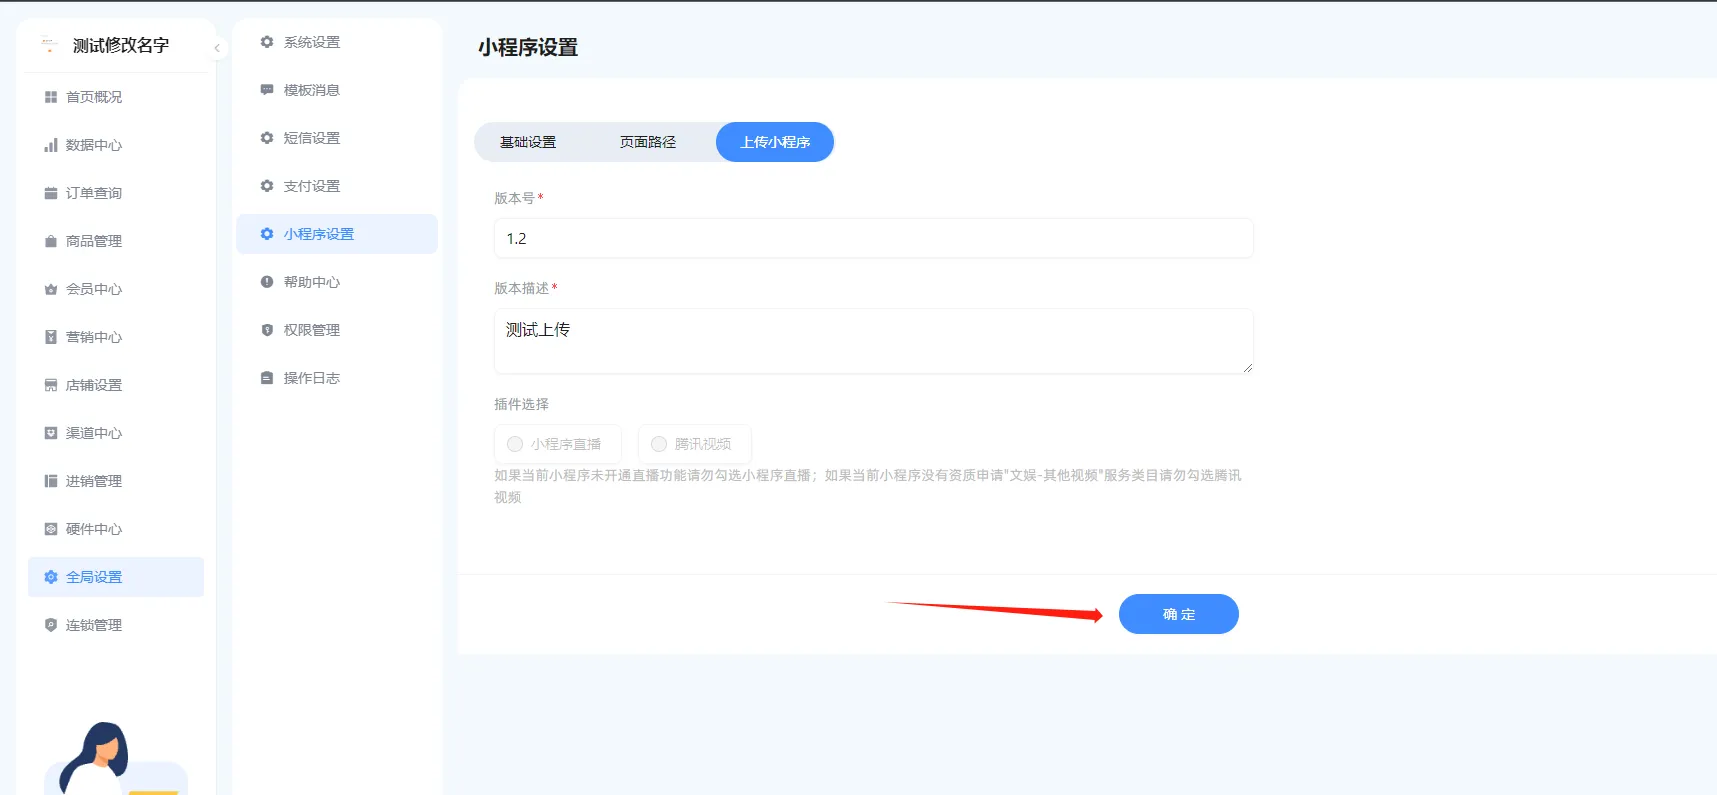Click the 进销管理 icon

coord(51,481)
